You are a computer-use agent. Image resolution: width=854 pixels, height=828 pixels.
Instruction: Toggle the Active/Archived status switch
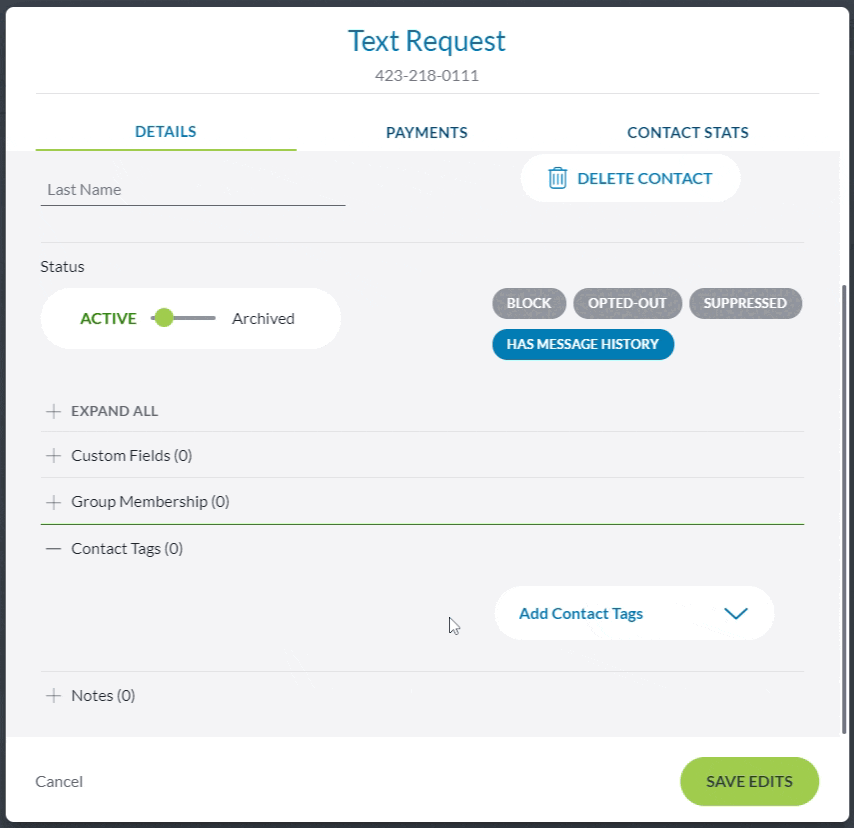tap(184, 319)
